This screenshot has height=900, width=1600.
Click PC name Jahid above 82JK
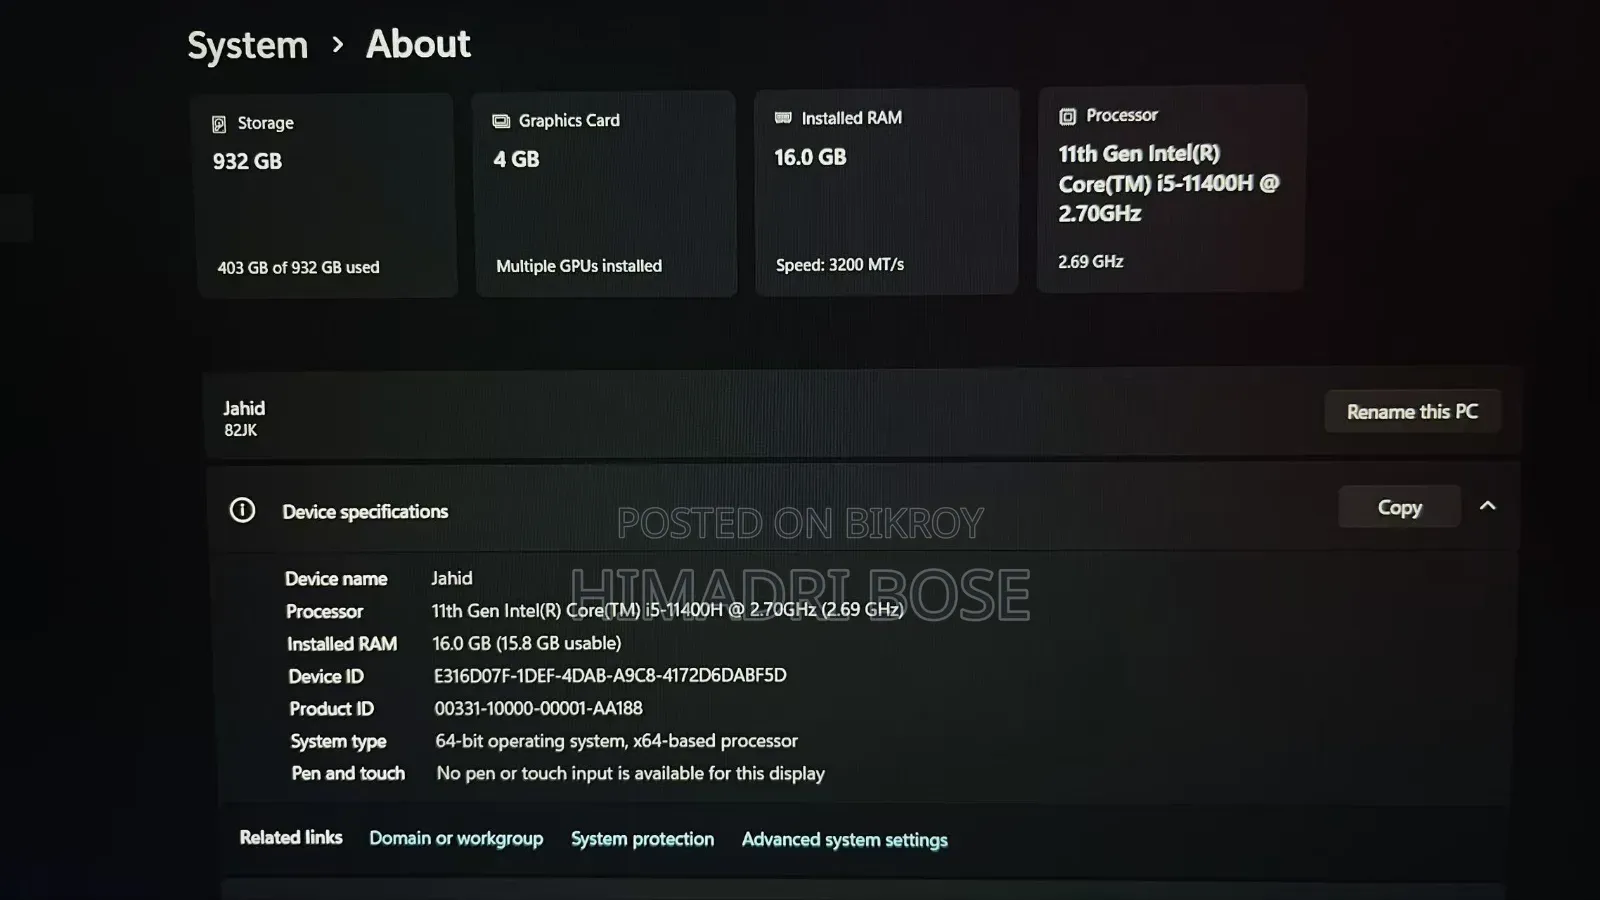244,408
